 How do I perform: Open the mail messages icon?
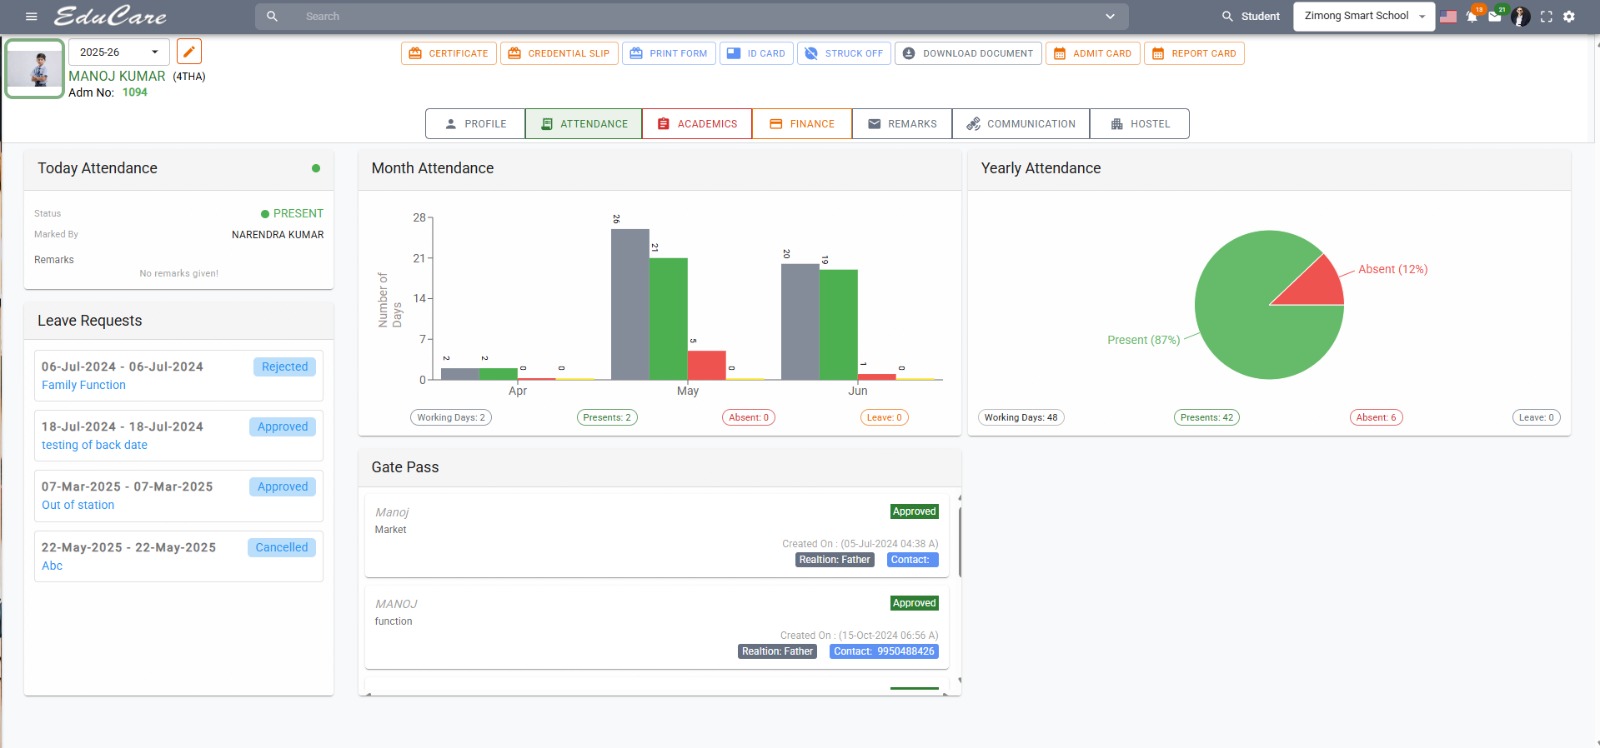pyautogui.click(x=1495, y=16)
